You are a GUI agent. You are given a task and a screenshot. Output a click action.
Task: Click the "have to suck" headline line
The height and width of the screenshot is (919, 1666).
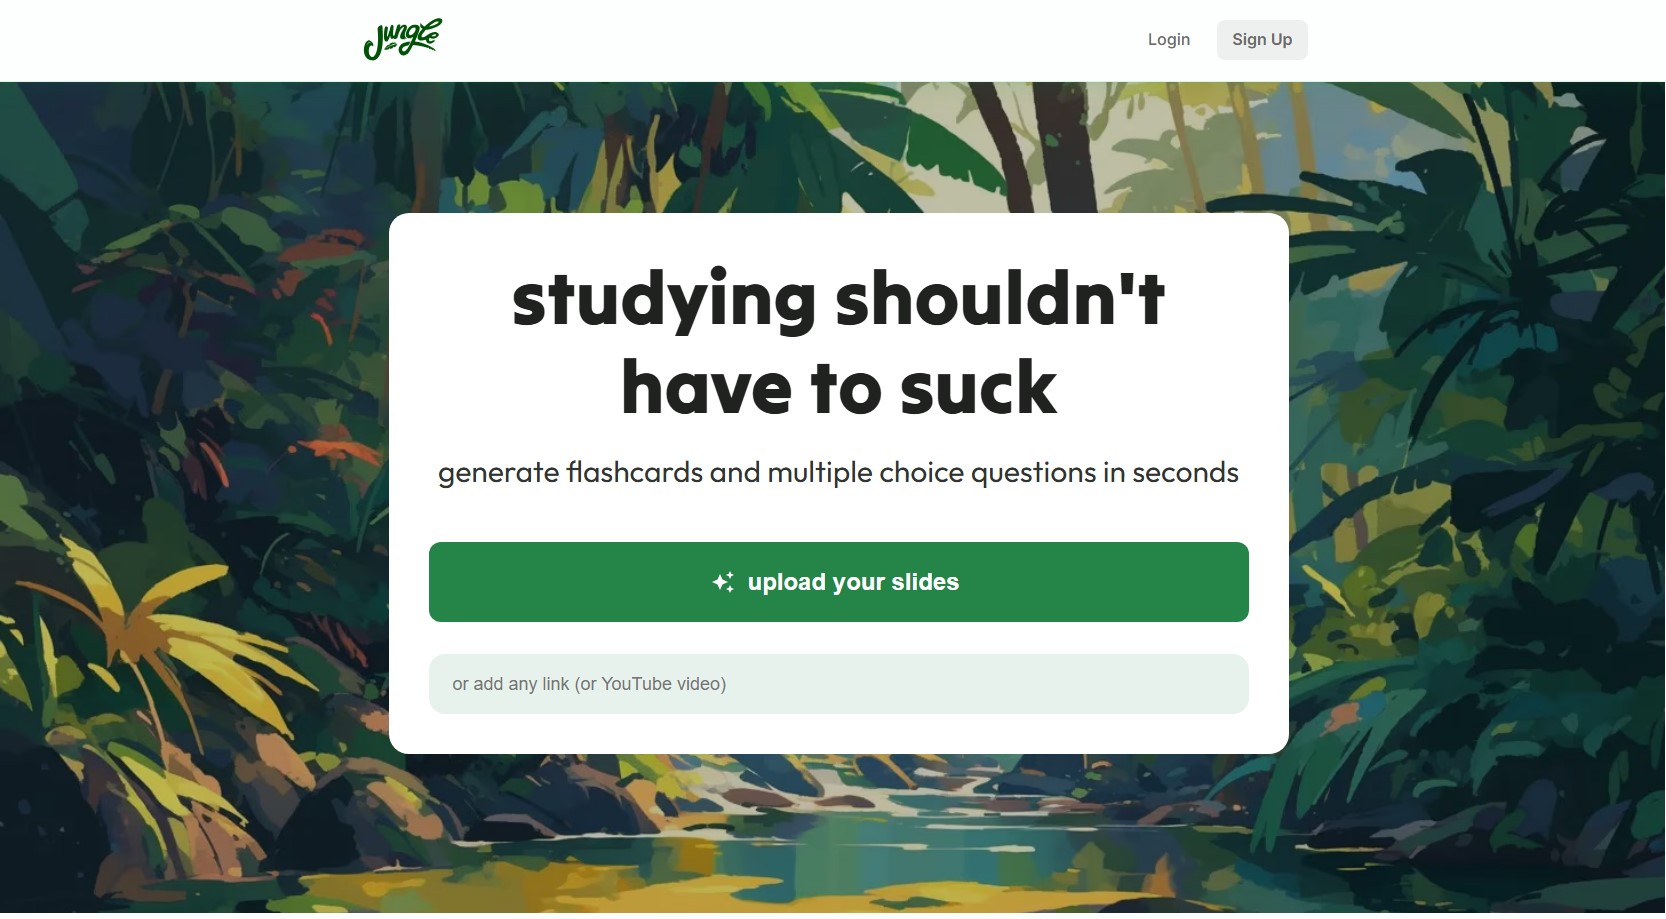[x=839, y=388]
